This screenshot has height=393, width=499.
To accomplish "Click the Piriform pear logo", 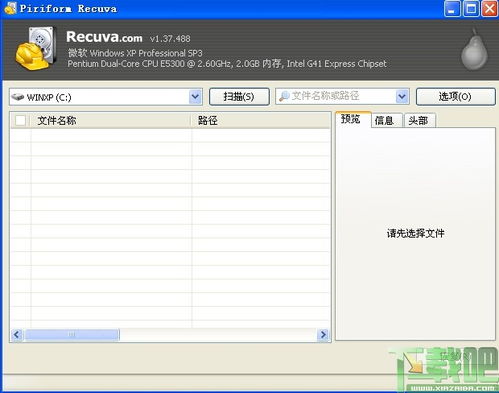I will tap(475, 49).
